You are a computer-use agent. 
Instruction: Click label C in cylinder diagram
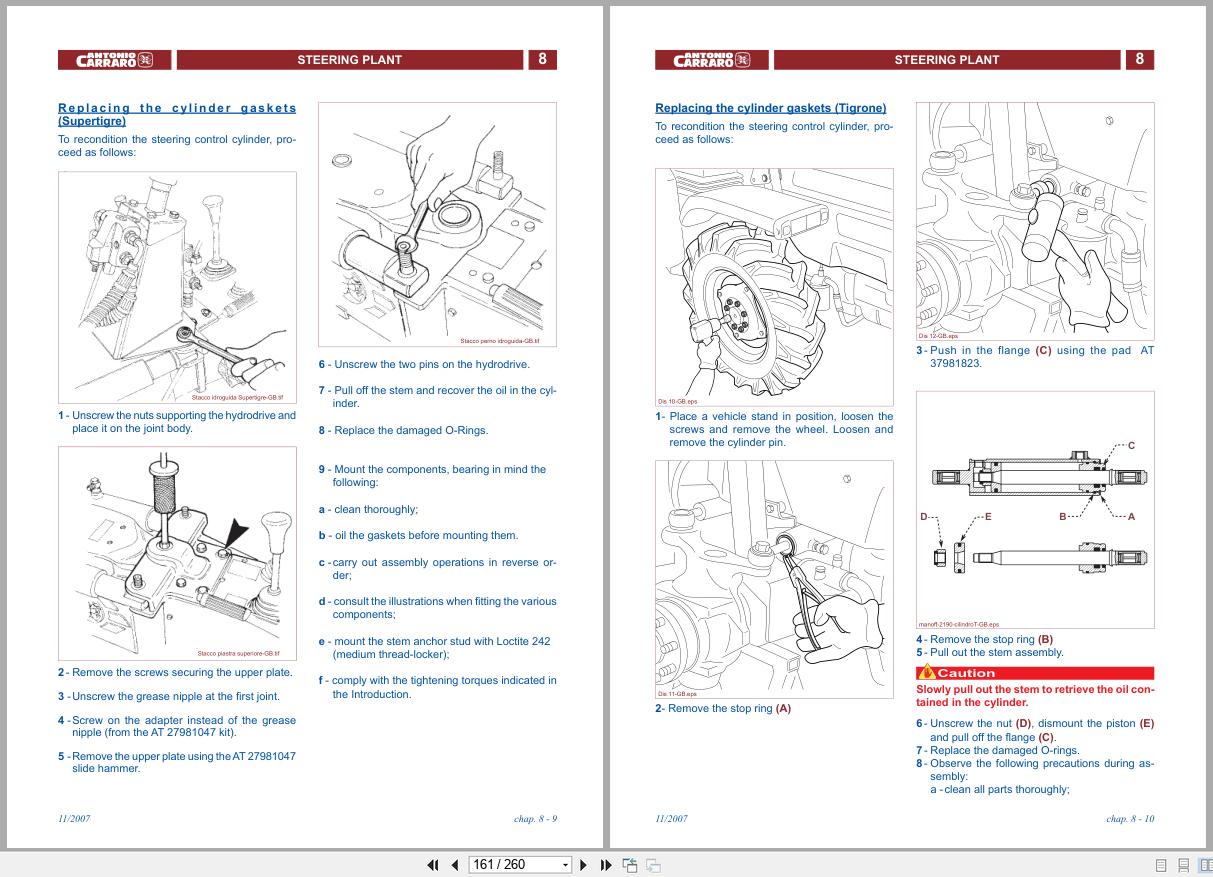(x=1131, y=446)
